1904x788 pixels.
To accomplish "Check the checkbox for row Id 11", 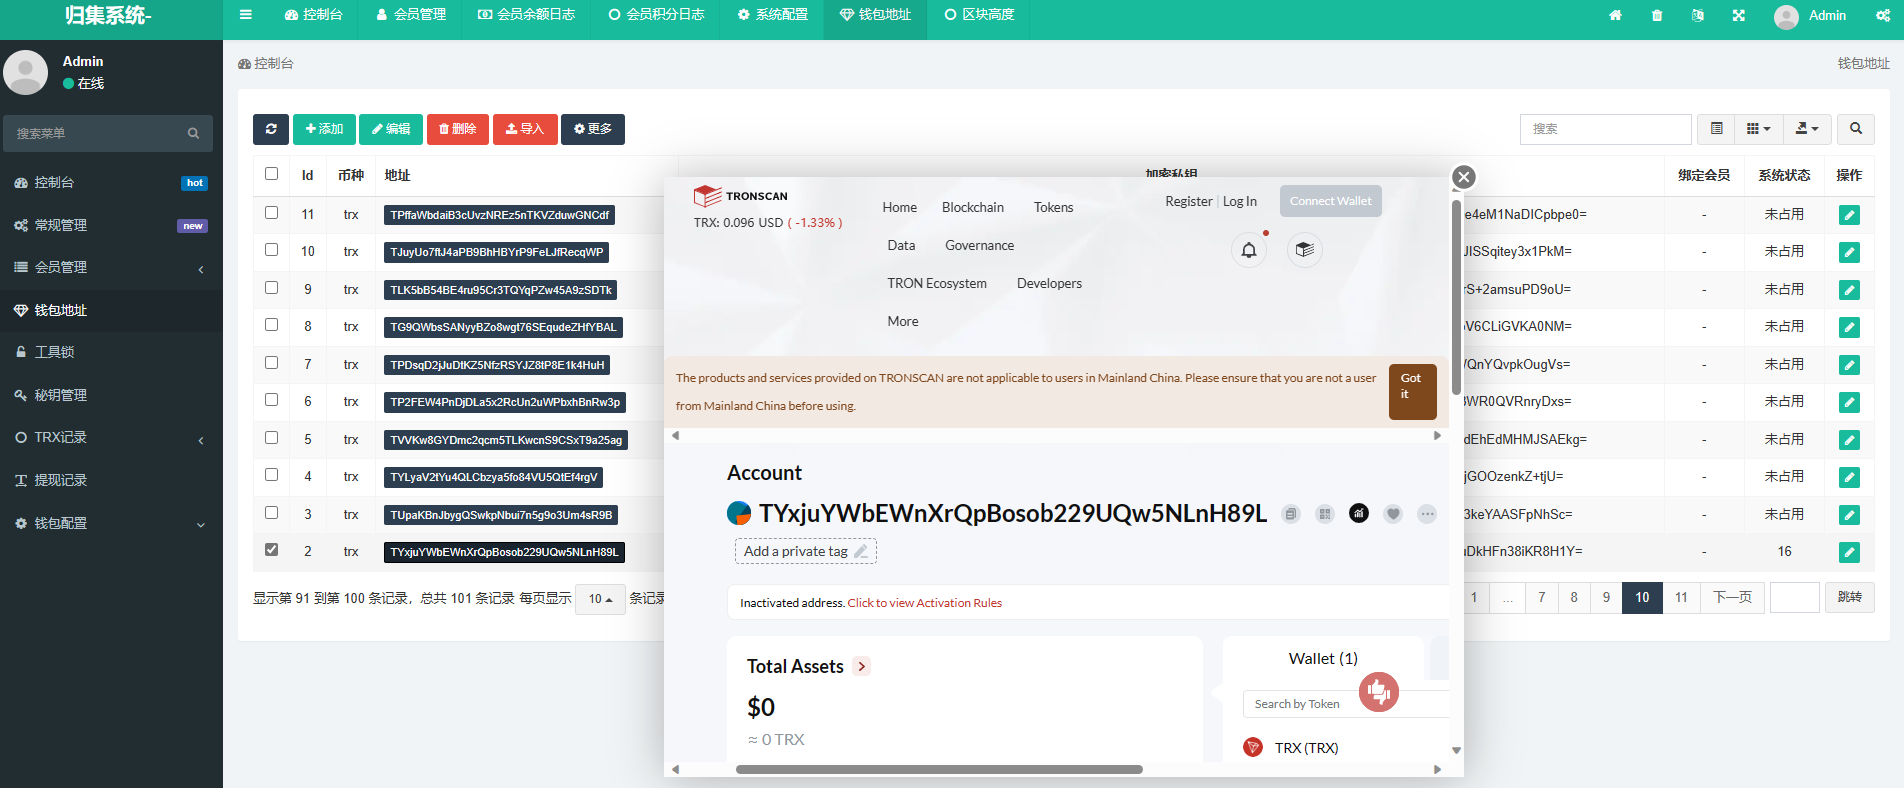I will point(271,213).
